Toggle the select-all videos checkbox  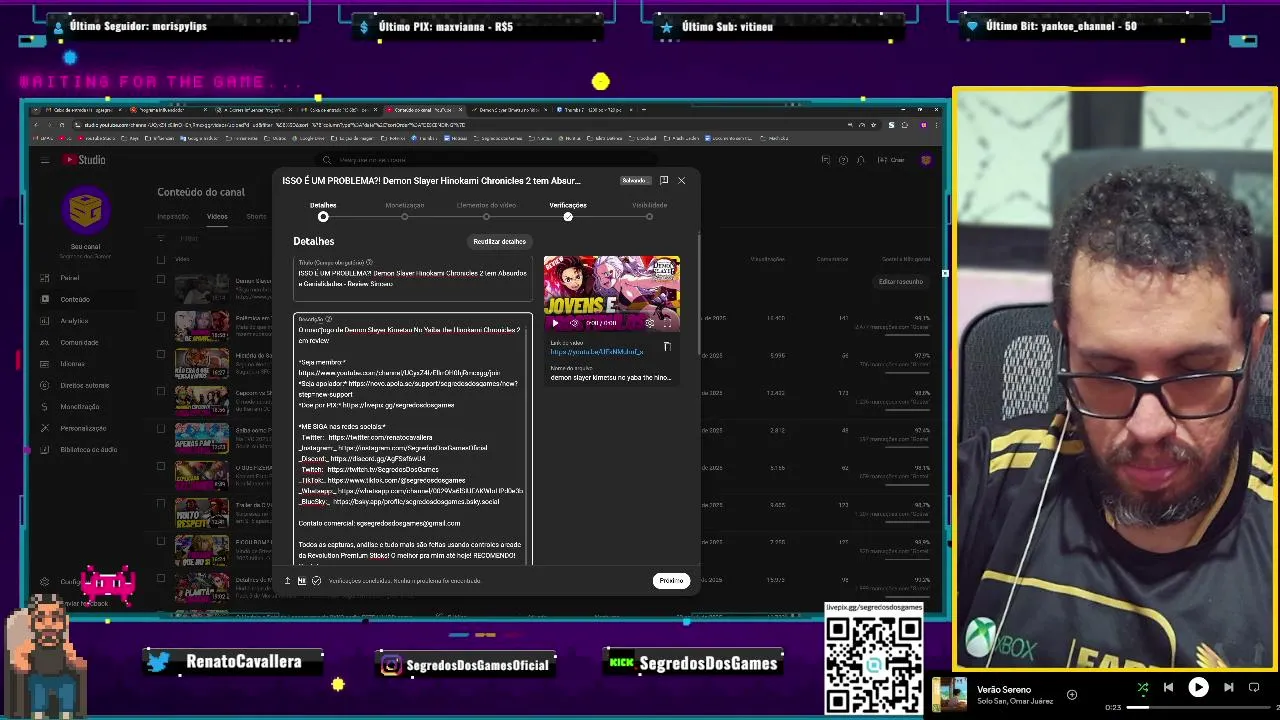(x=161, y=259)
